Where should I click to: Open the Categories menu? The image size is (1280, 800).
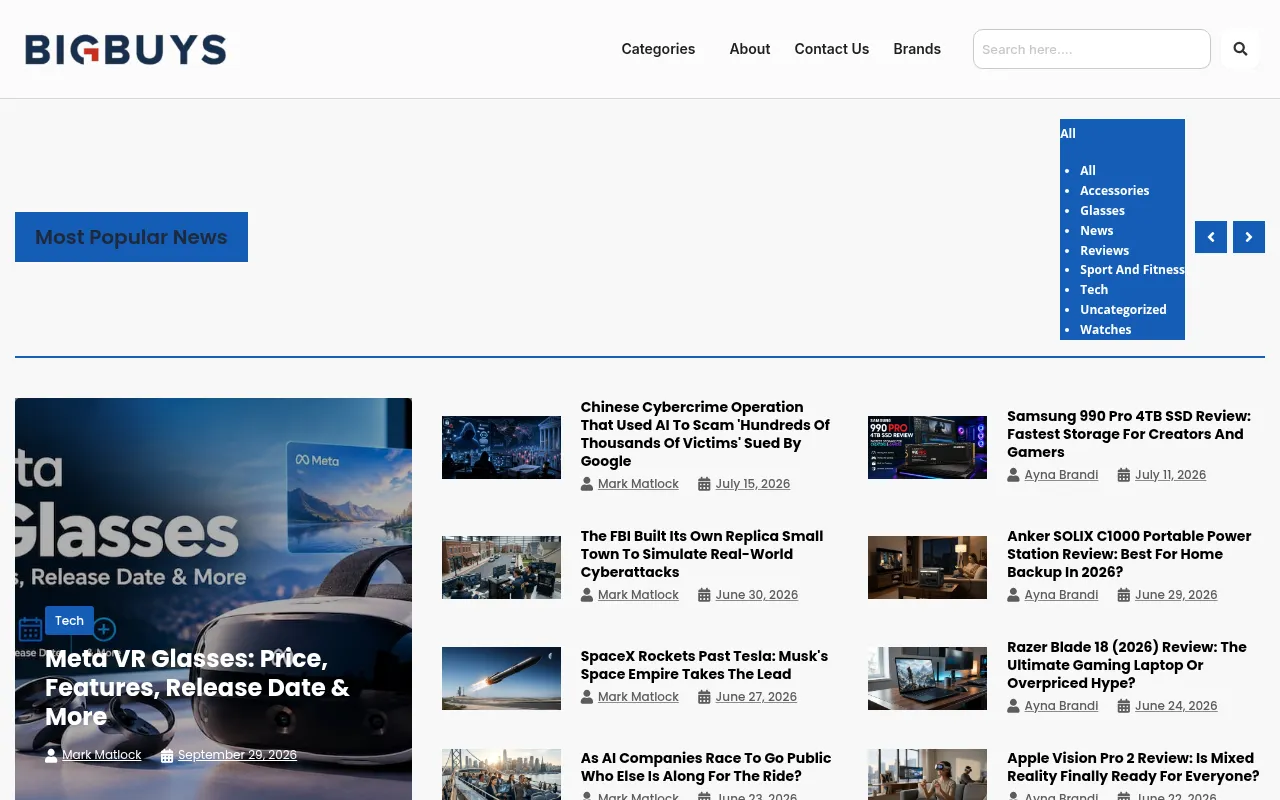pos(658,49)
